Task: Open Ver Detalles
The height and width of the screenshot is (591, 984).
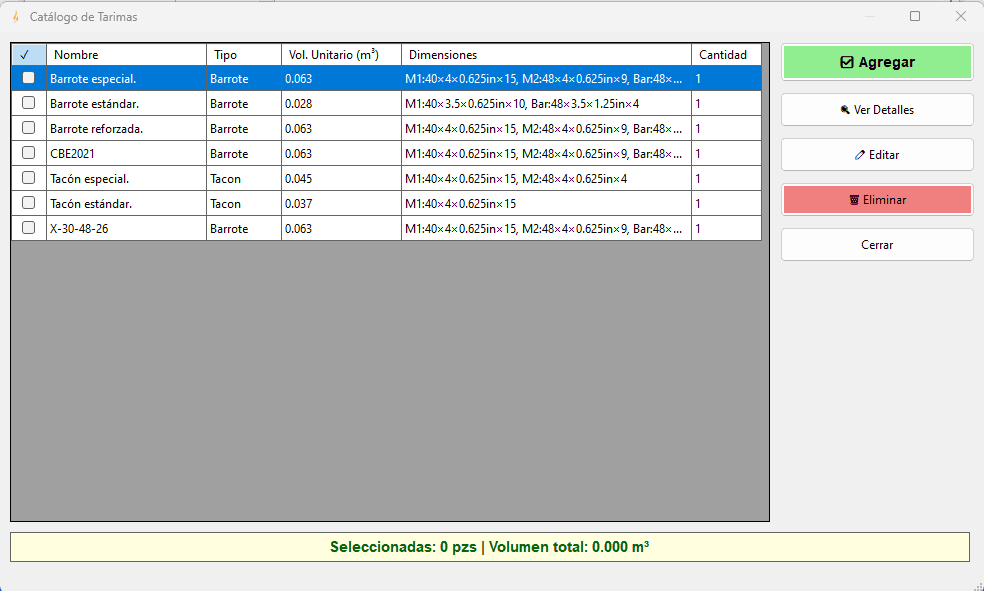Action: click(877, 110)
